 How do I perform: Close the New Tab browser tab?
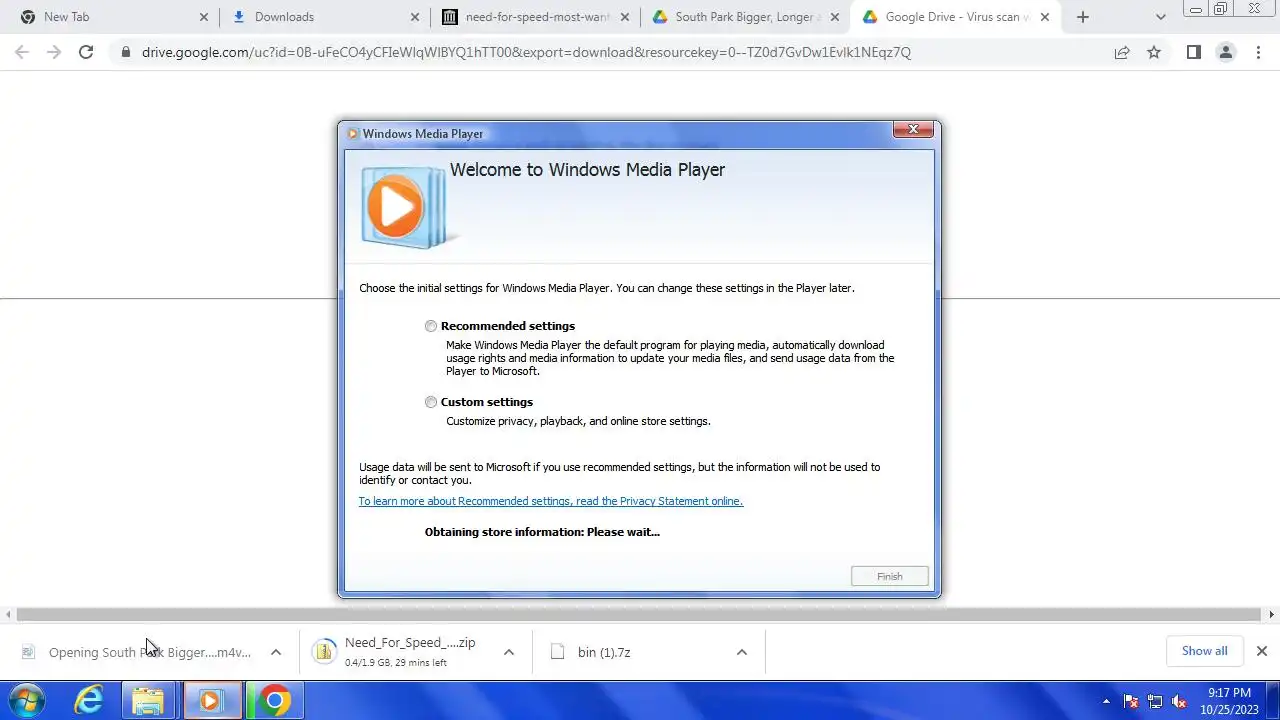[204, 17]
